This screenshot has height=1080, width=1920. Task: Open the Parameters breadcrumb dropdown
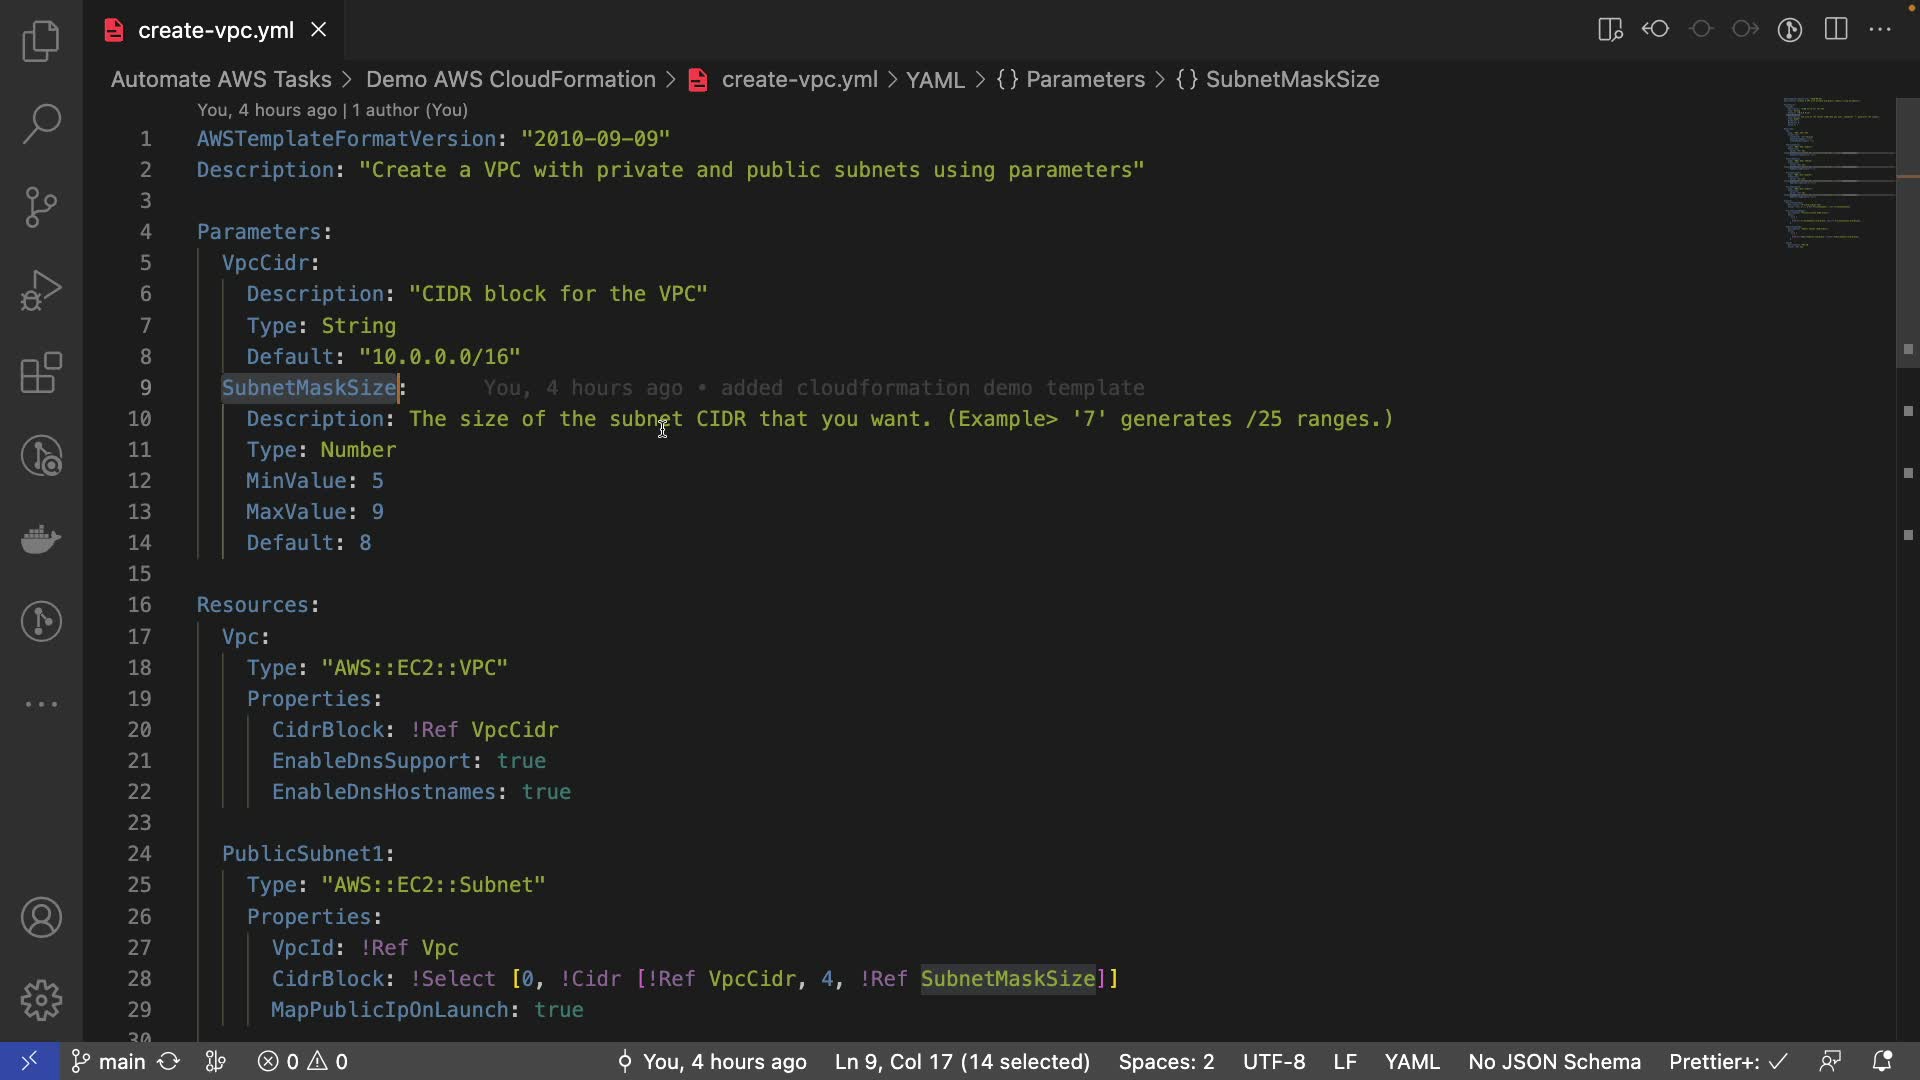(x=1084, y=80)
